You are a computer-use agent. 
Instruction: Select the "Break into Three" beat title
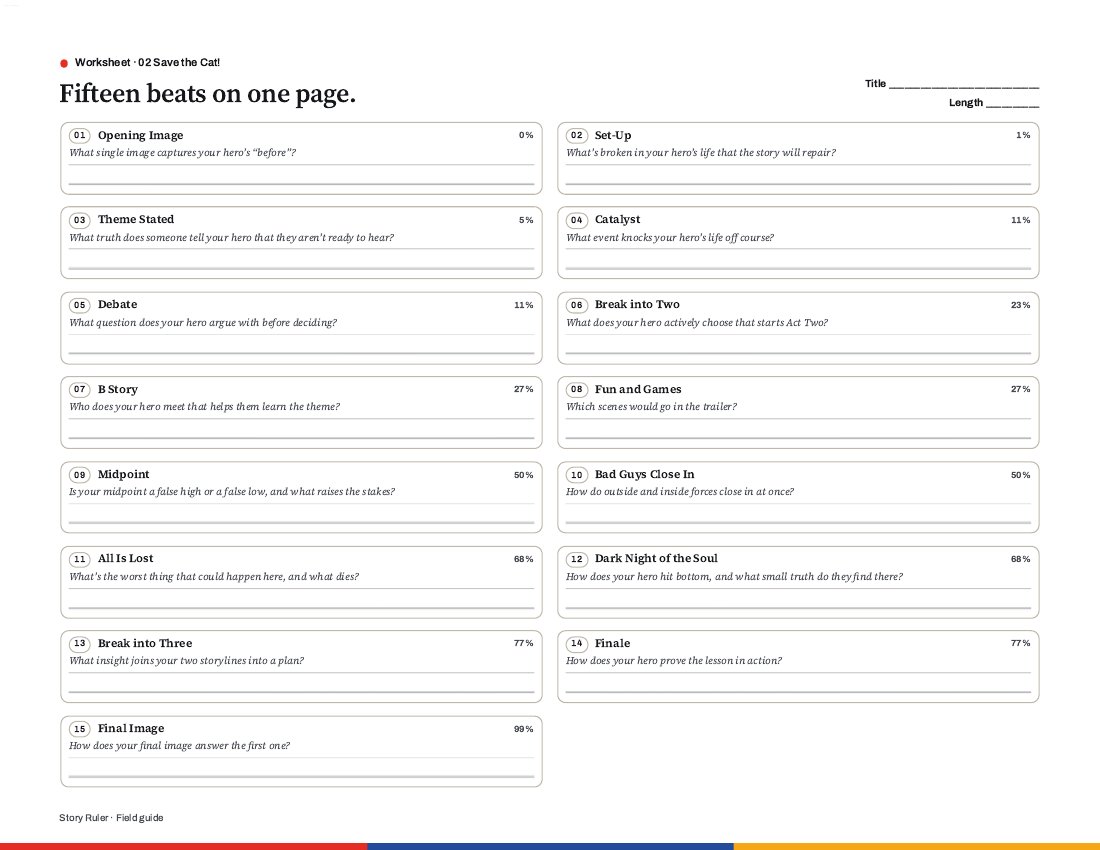(145, 643)
